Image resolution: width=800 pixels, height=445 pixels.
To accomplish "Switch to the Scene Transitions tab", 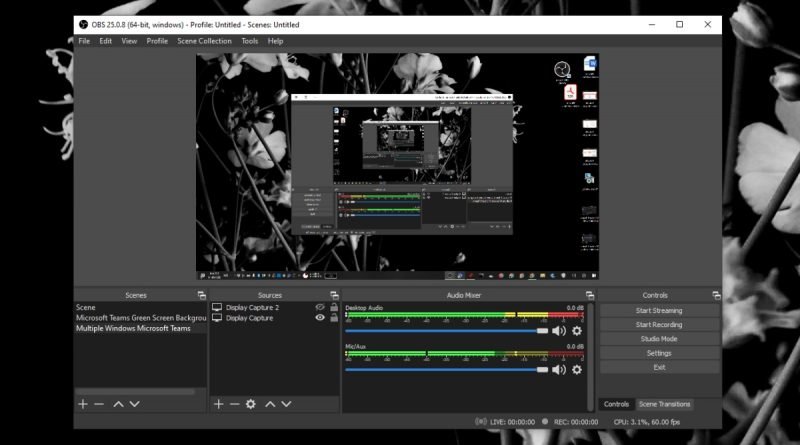I will click(x=664, y=404).
